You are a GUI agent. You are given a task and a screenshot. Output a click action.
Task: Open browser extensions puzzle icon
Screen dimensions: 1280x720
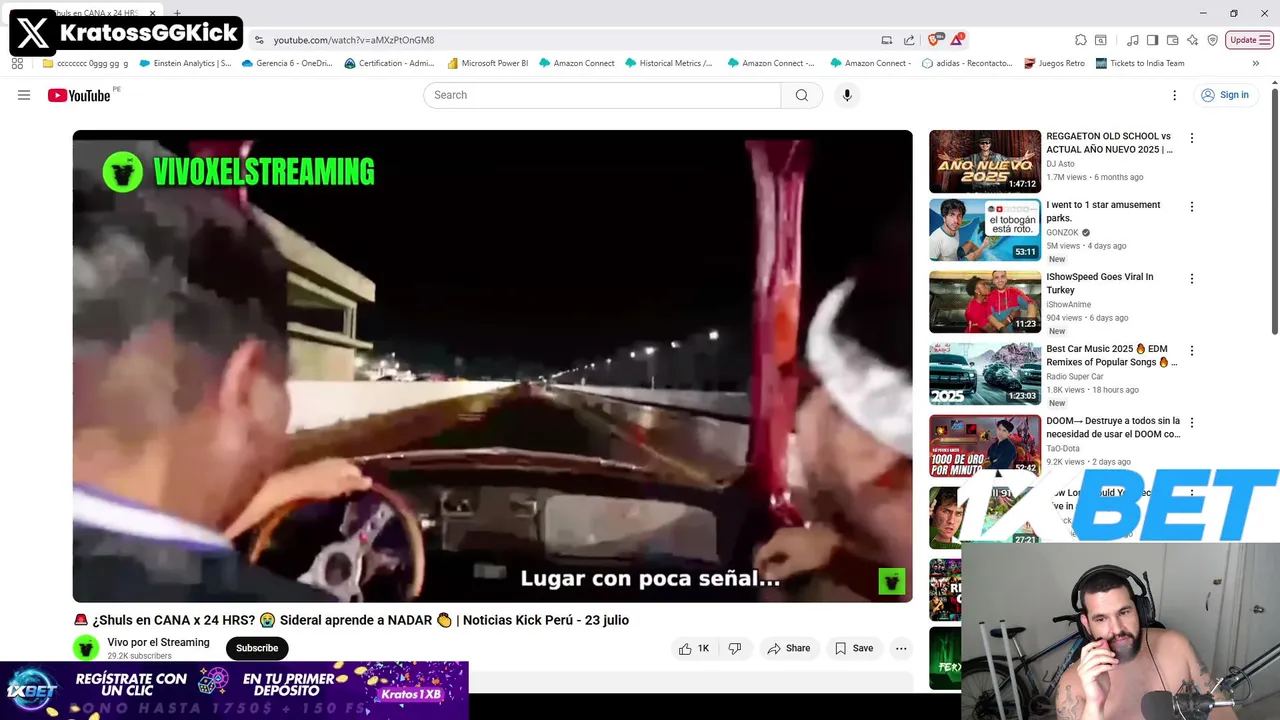click(x=1081, y=40)
